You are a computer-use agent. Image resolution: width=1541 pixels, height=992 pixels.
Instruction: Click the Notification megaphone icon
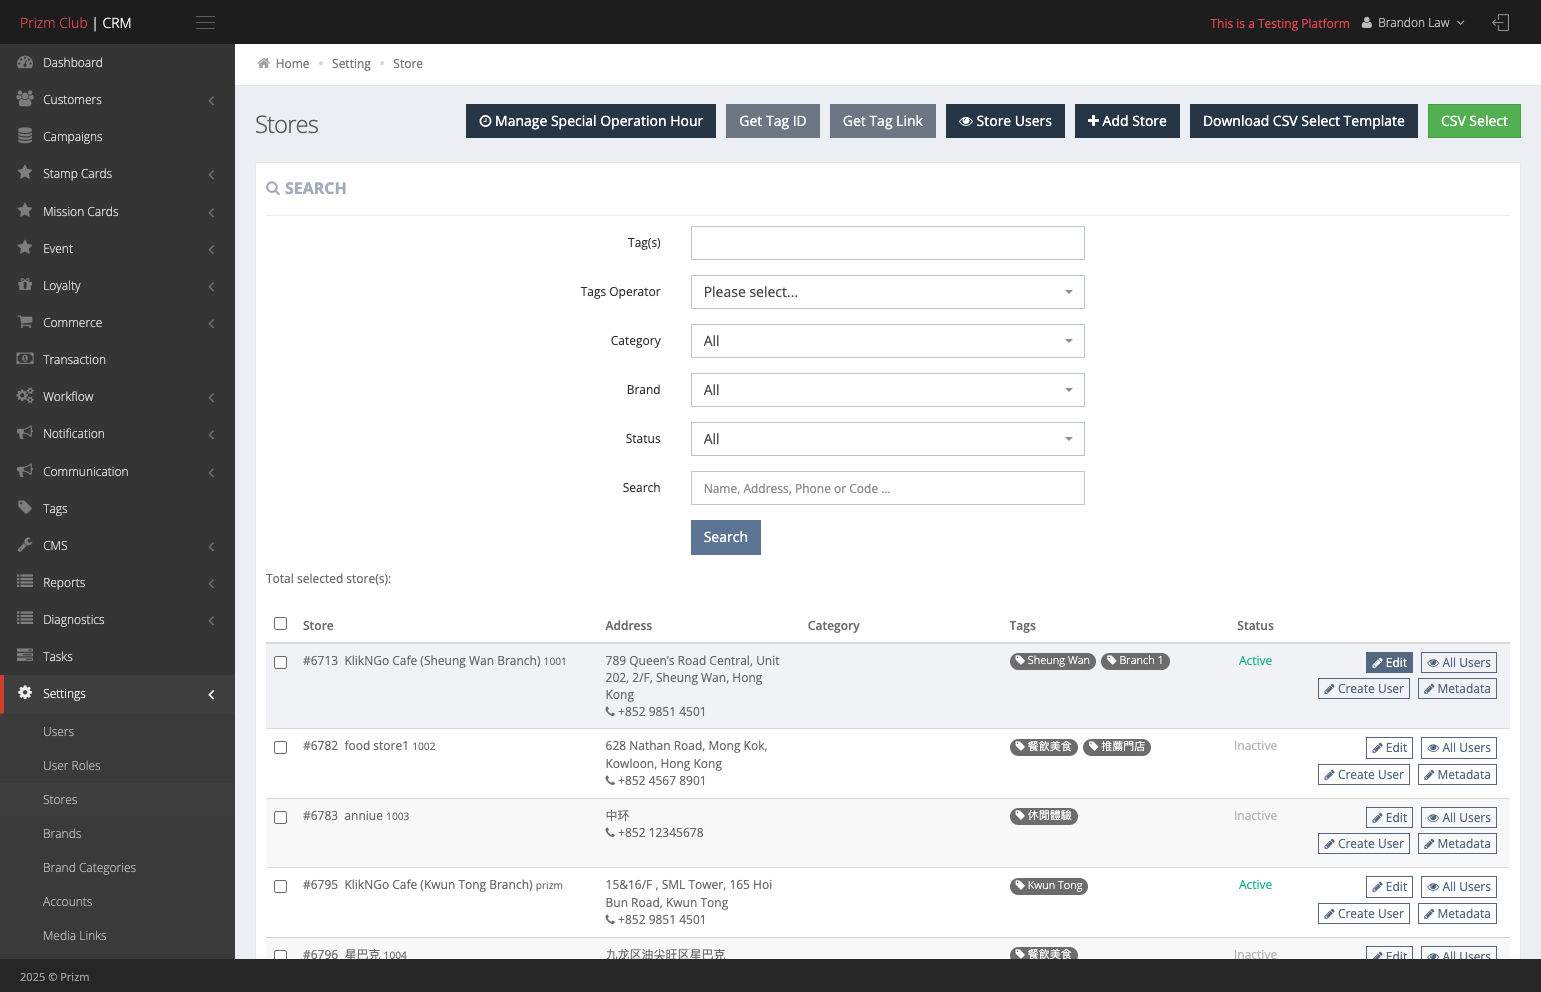tap(25, 433)
